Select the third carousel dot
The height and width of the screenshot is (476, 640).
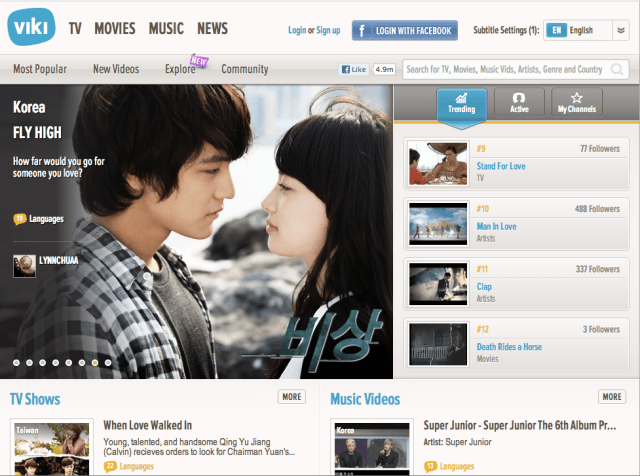[42, 363]
